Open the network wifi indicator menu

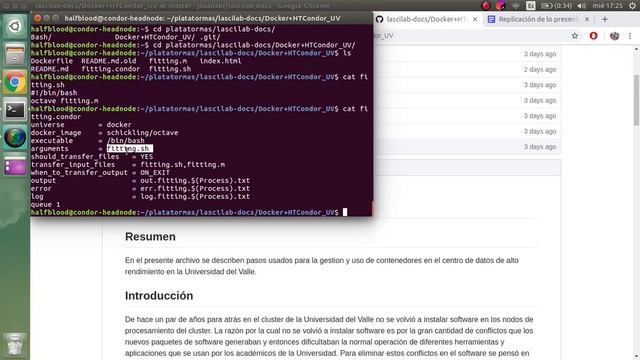pyautogui.click(x=516, y=6)
